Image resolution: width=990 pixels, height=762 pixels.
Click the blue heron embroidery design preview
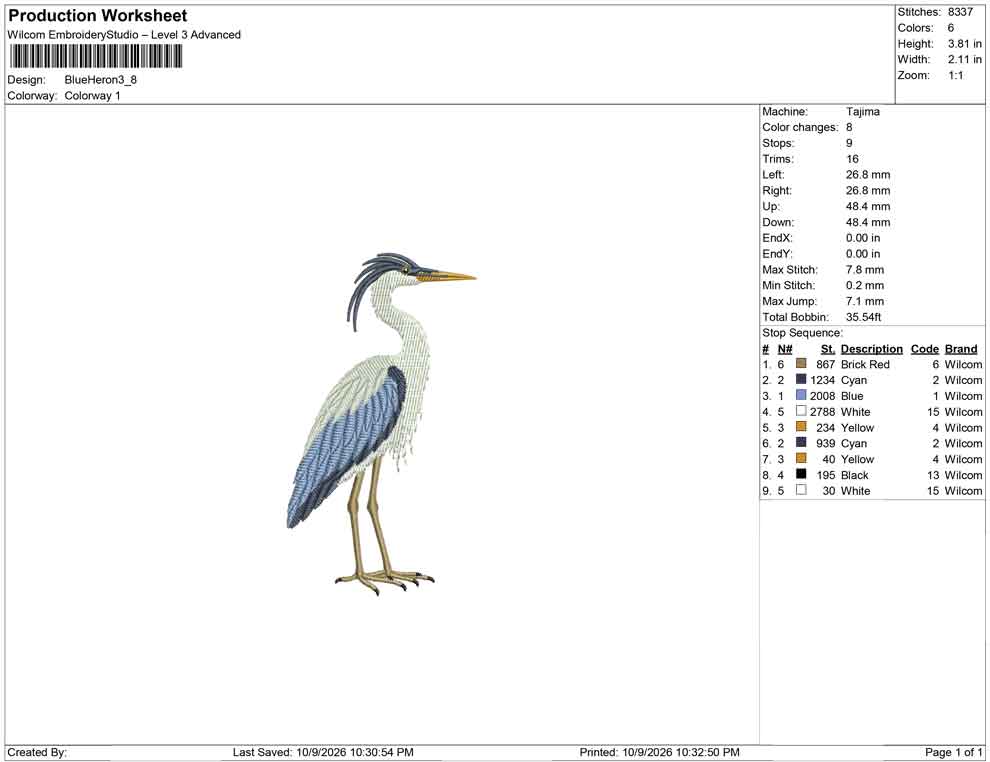[x=381, y=424]
